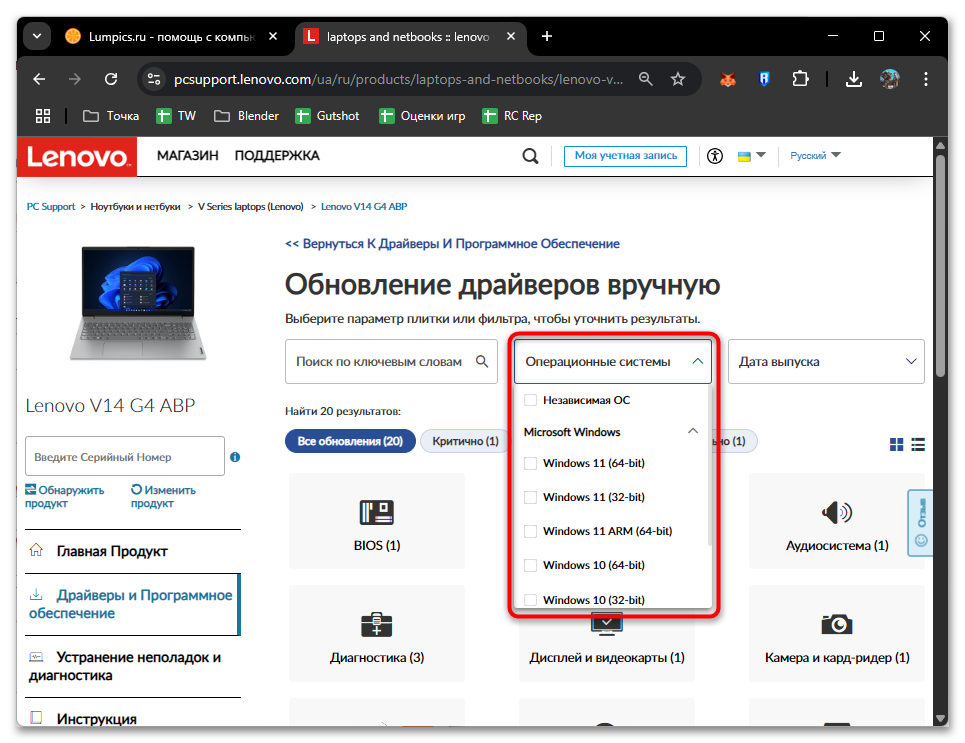Viewport: 965px width, 743px height.
Task: Open the site search magnifier icon
Action: tap(530, 156)
